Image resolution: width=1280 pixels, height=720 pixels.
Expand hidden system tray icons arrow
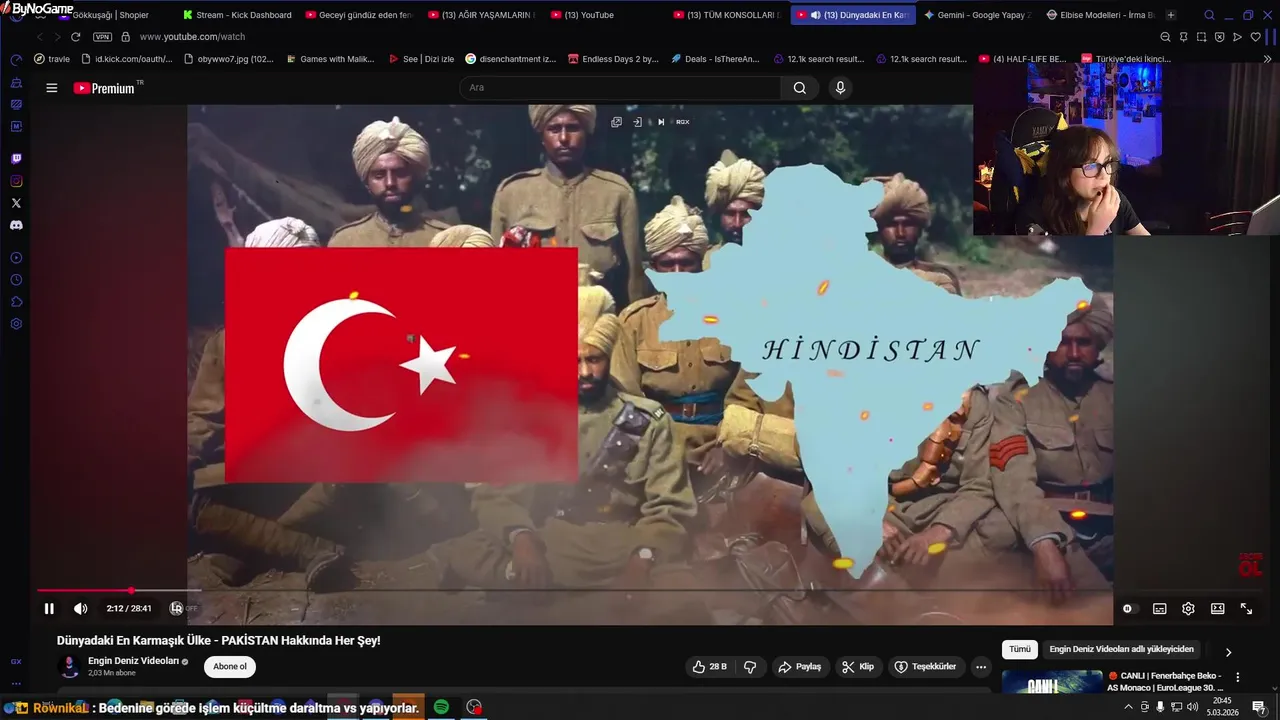(x=1129, y=707)
